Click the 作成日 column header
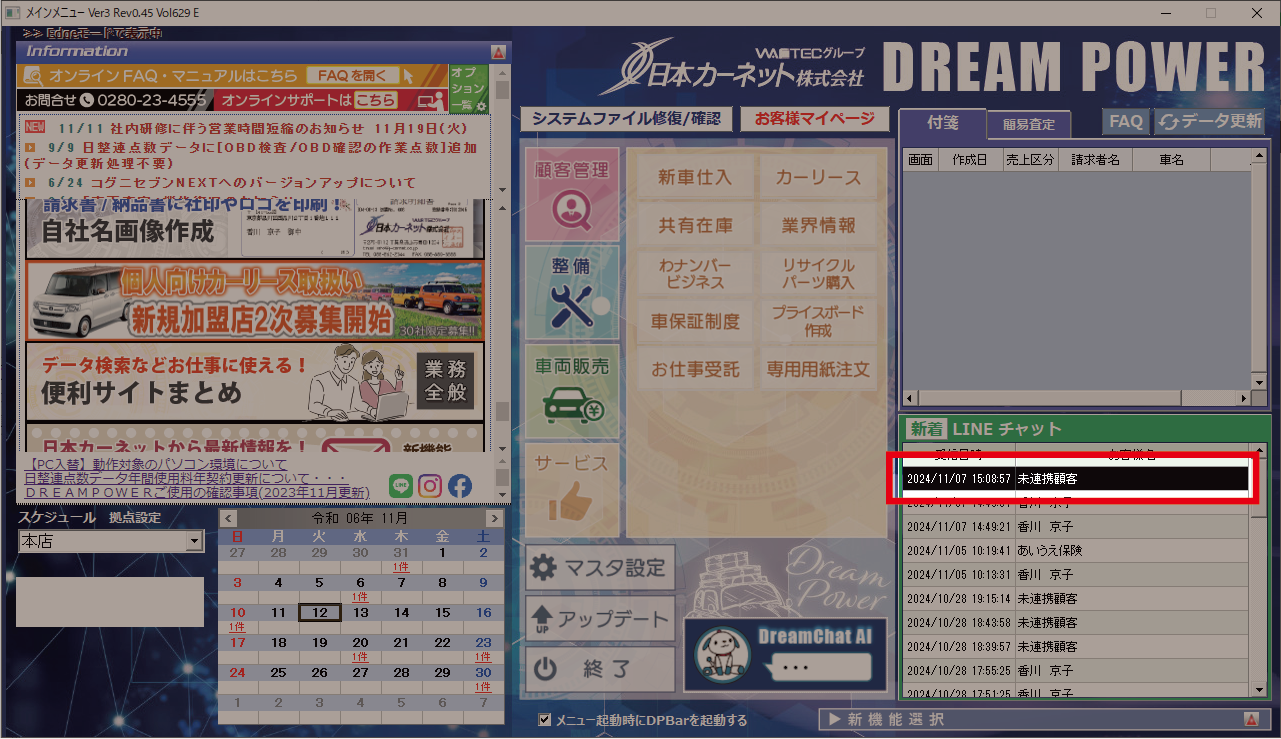 click(970, 160)
